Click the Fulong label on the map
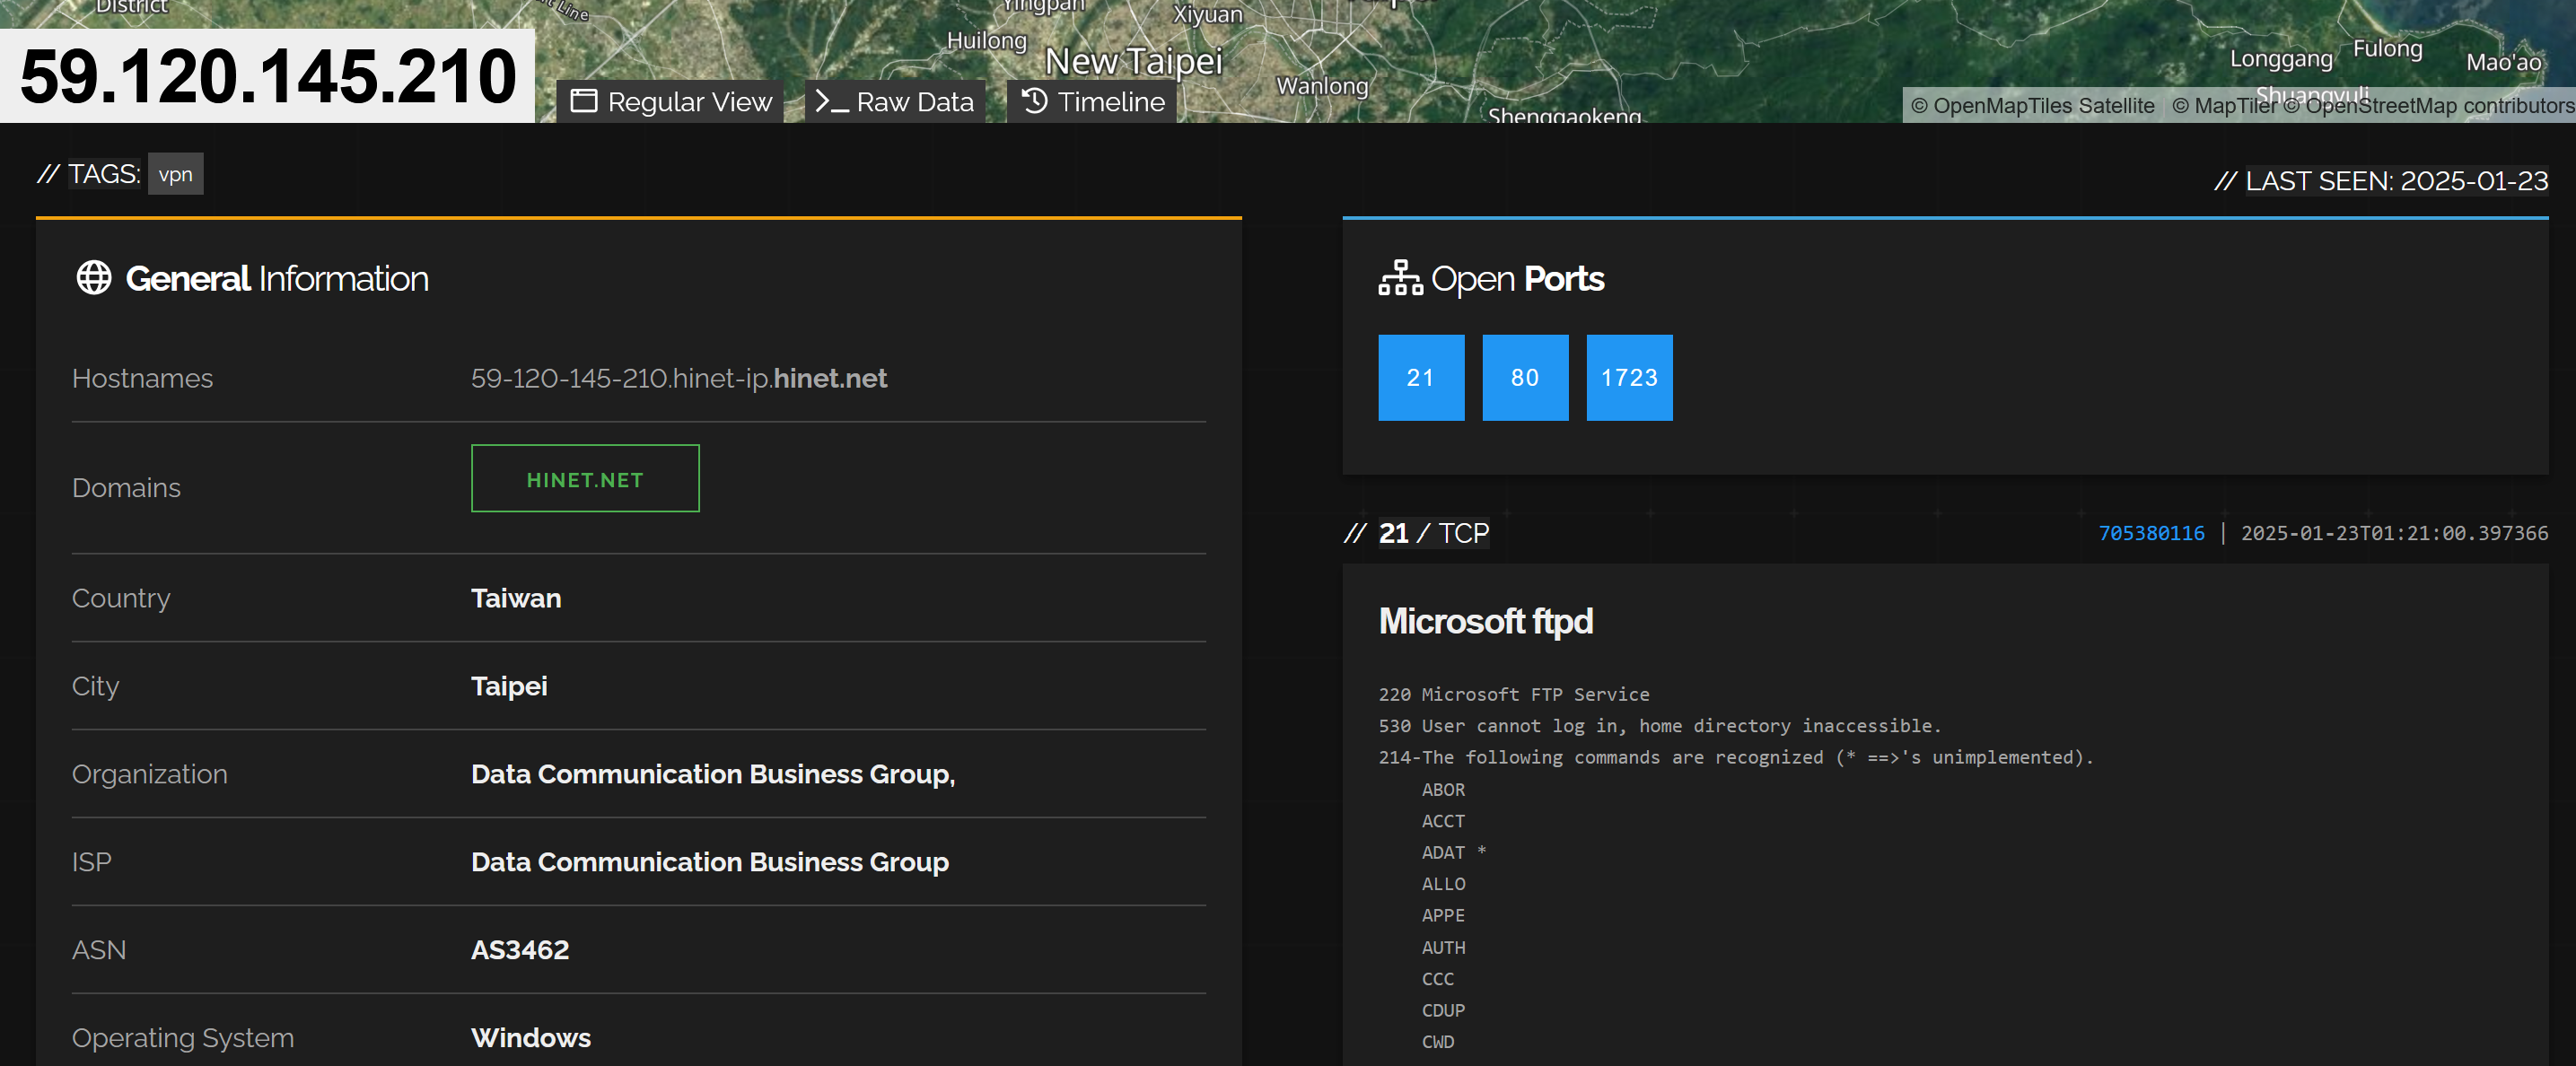The image size is (2576, 1066). pyautogui.click(x=2387, y=49)
